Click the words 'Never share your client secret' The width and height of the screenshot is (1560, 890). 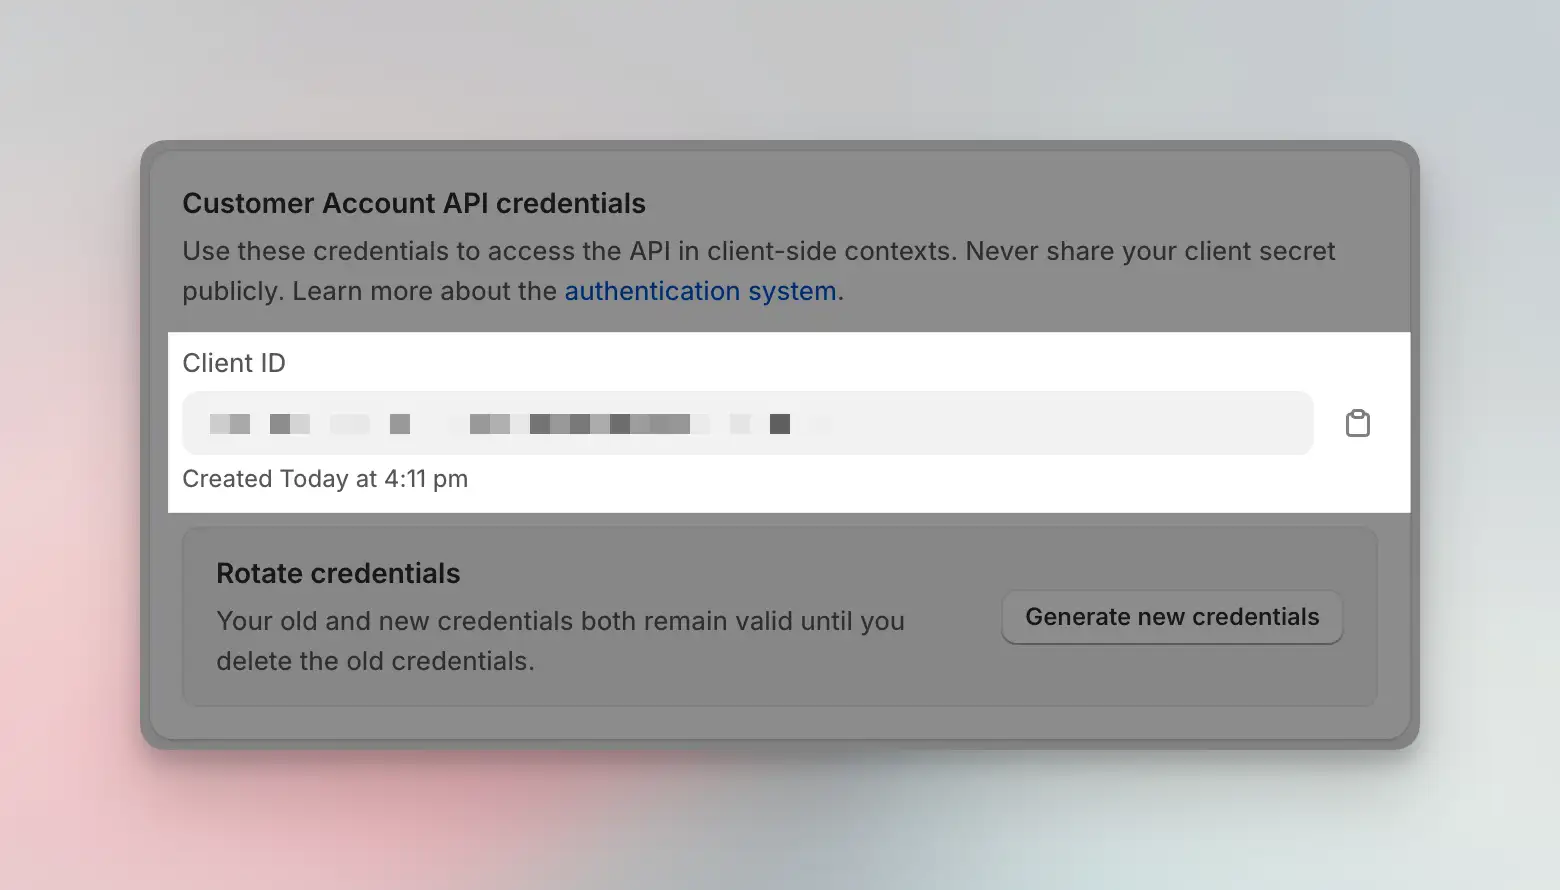[1150, 251]
